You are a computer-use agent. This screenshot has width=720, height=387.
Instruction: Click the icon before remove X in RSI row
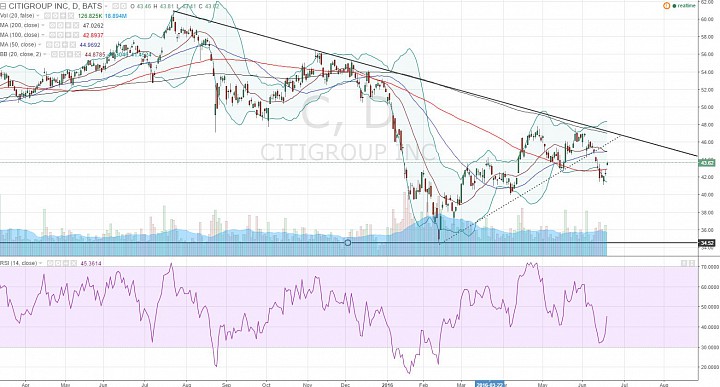66,263
